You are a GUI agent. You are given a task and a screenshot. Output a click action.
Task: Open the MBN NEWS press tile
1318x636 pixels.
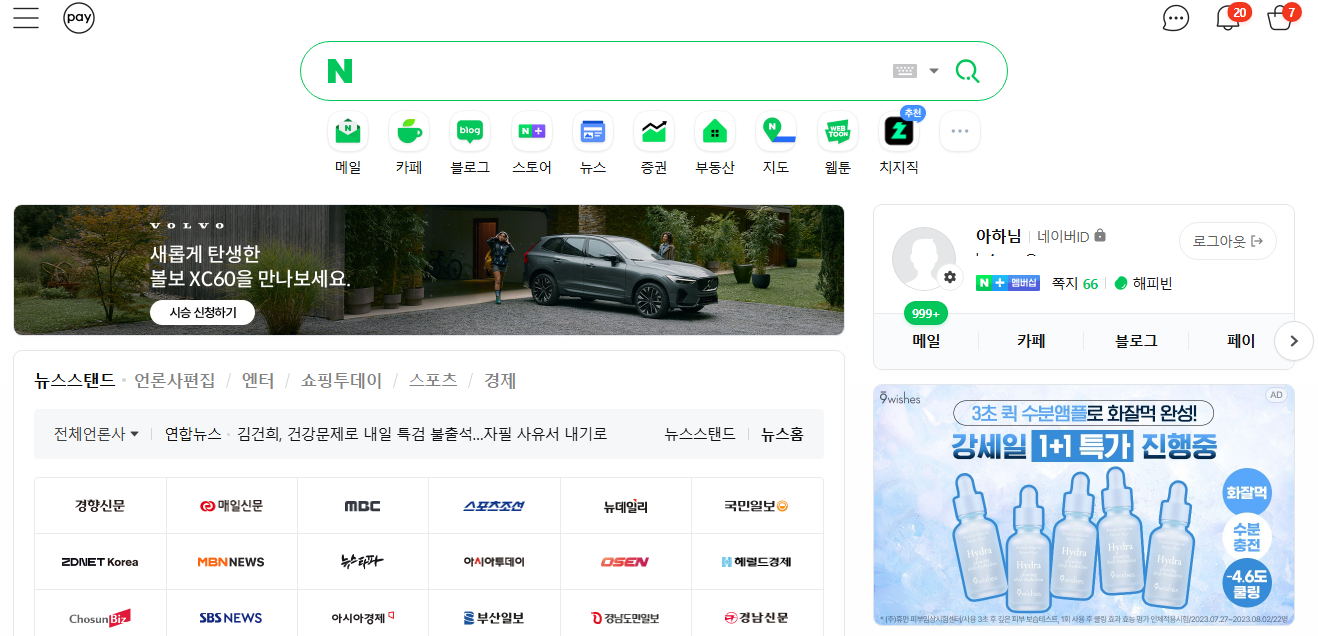pyautogui.click(x=232, y=562)
